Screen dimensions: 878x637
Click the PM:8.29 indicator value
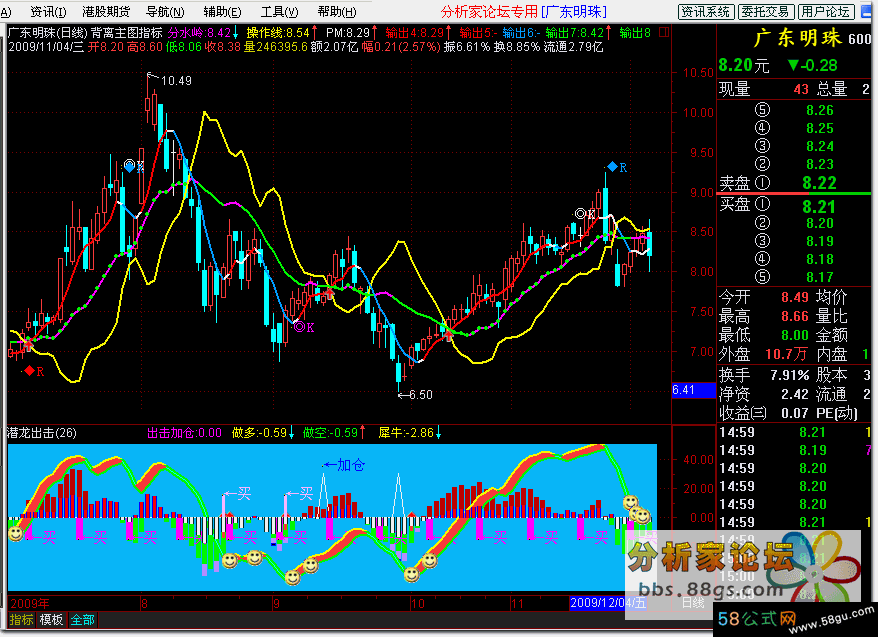click(x=352, y=32)
